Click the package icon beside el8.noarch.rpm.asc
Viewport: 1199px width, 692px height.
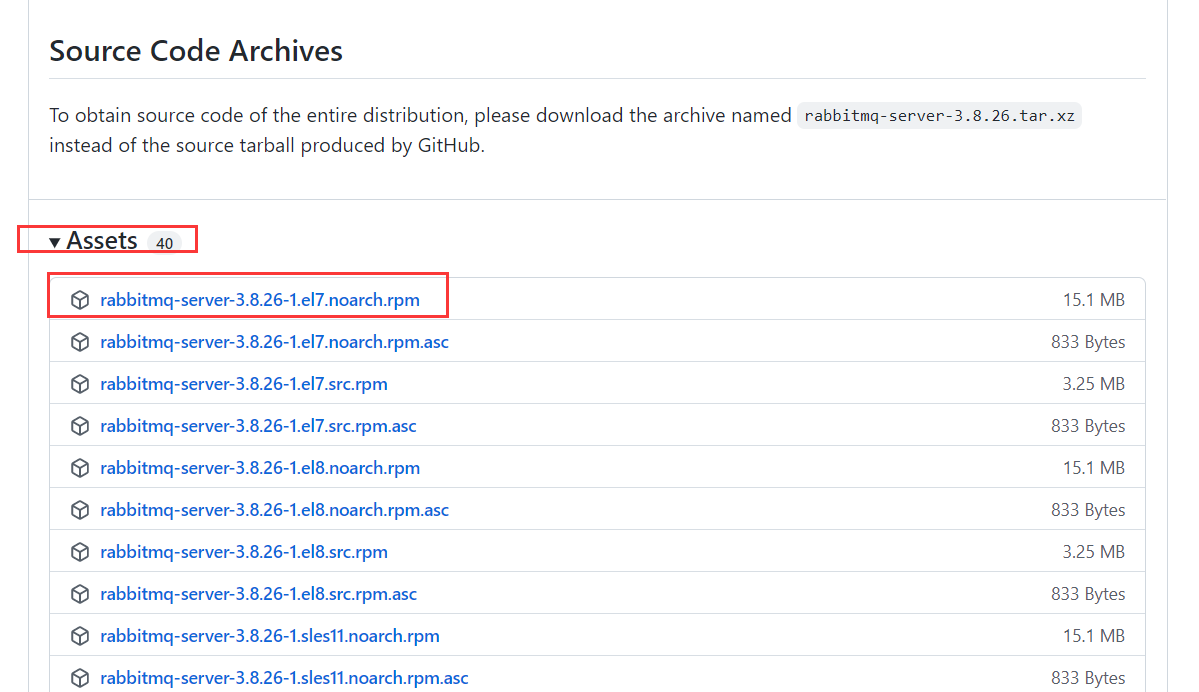(80, 509)
